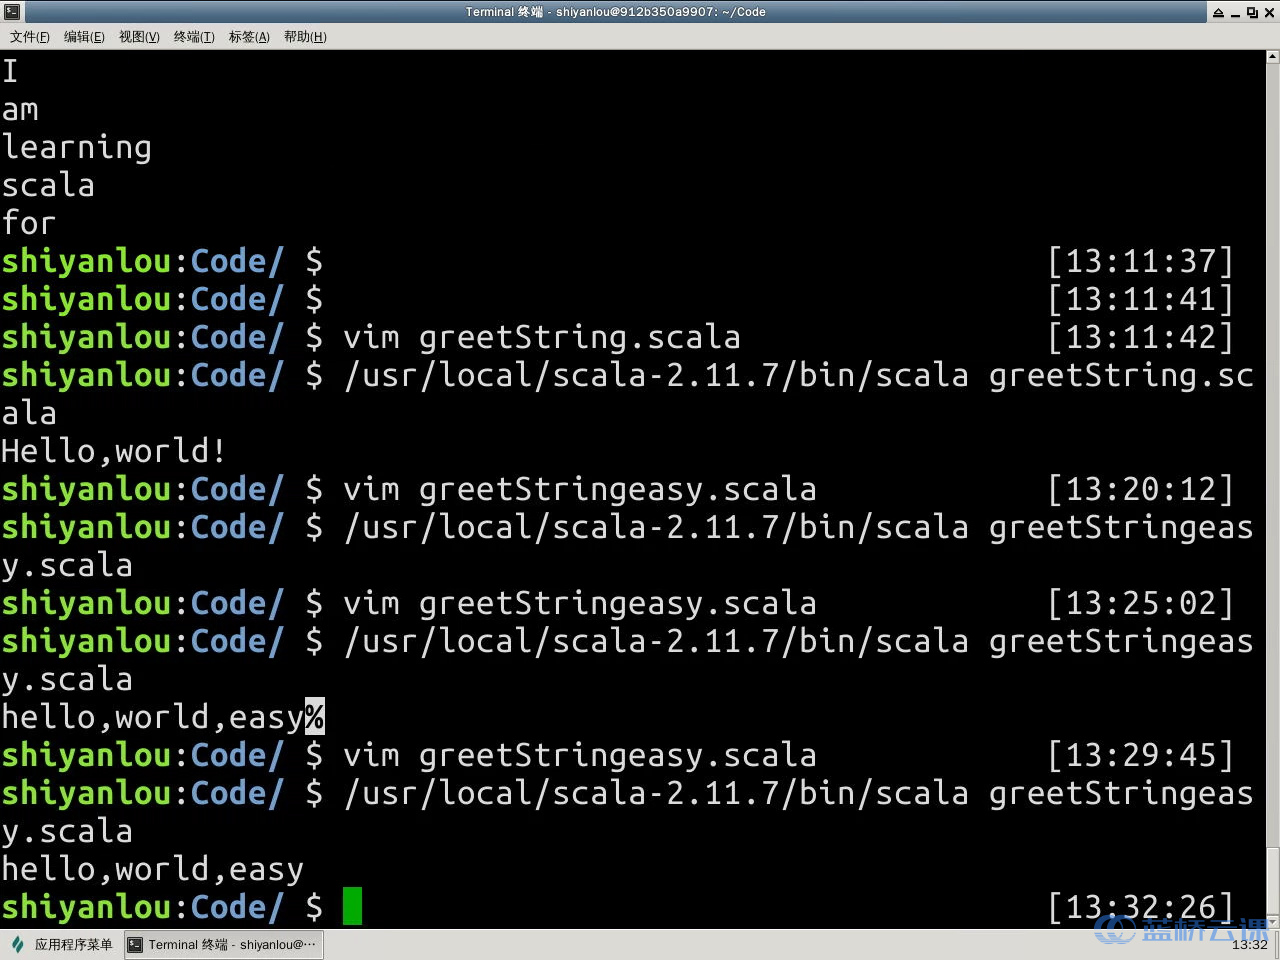This screenshot has width=1280, height=960.
Task: Open the 编辑 dropdown menu
Action: 84,37
